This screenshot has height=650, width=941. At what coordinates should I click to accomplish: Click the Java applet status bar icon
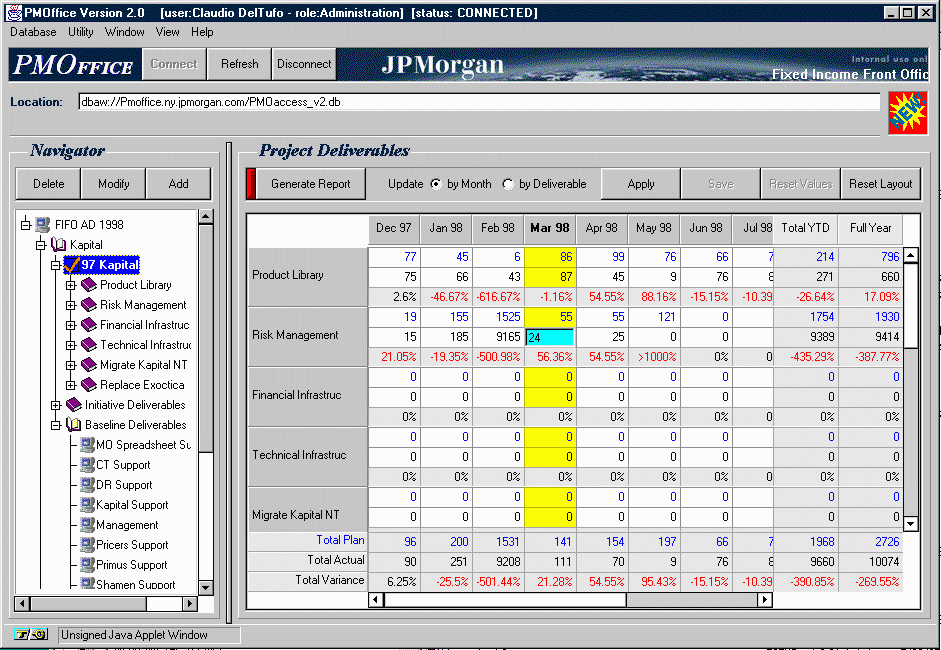pyautogui.click(x=31, y=634)
